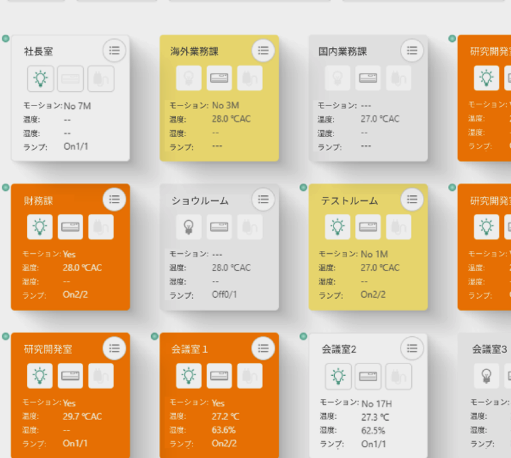Click the air conditioner icon in テストルーム card

coord(368,227)
